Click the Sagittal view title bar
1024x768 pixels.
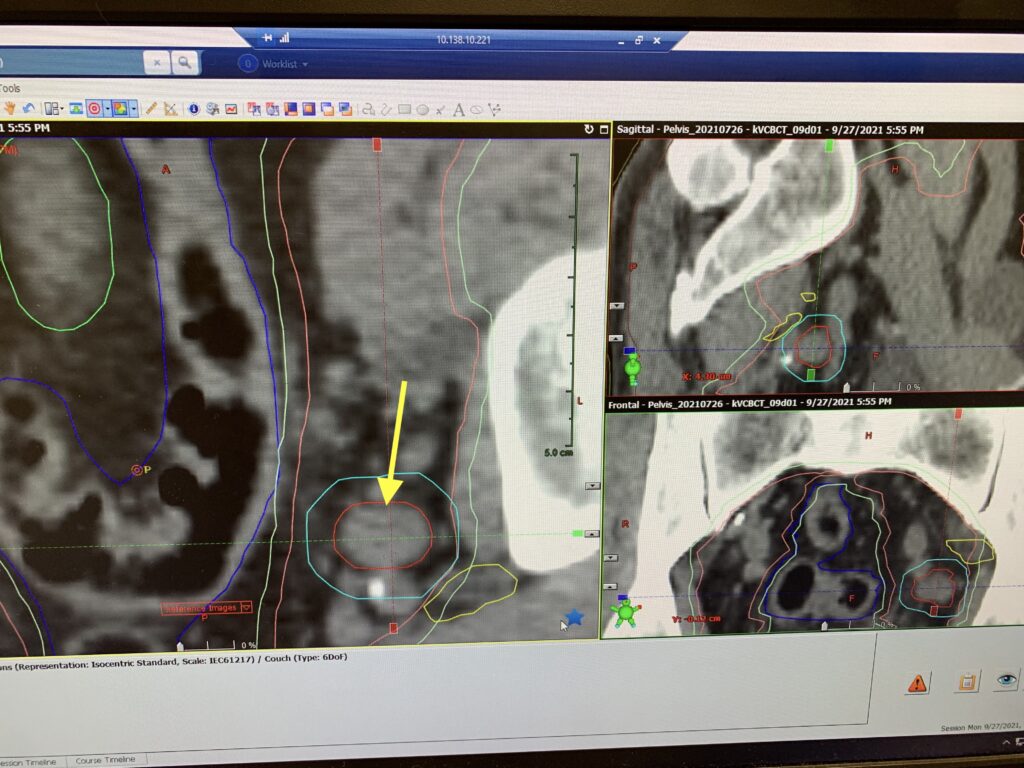click(818, 130)
